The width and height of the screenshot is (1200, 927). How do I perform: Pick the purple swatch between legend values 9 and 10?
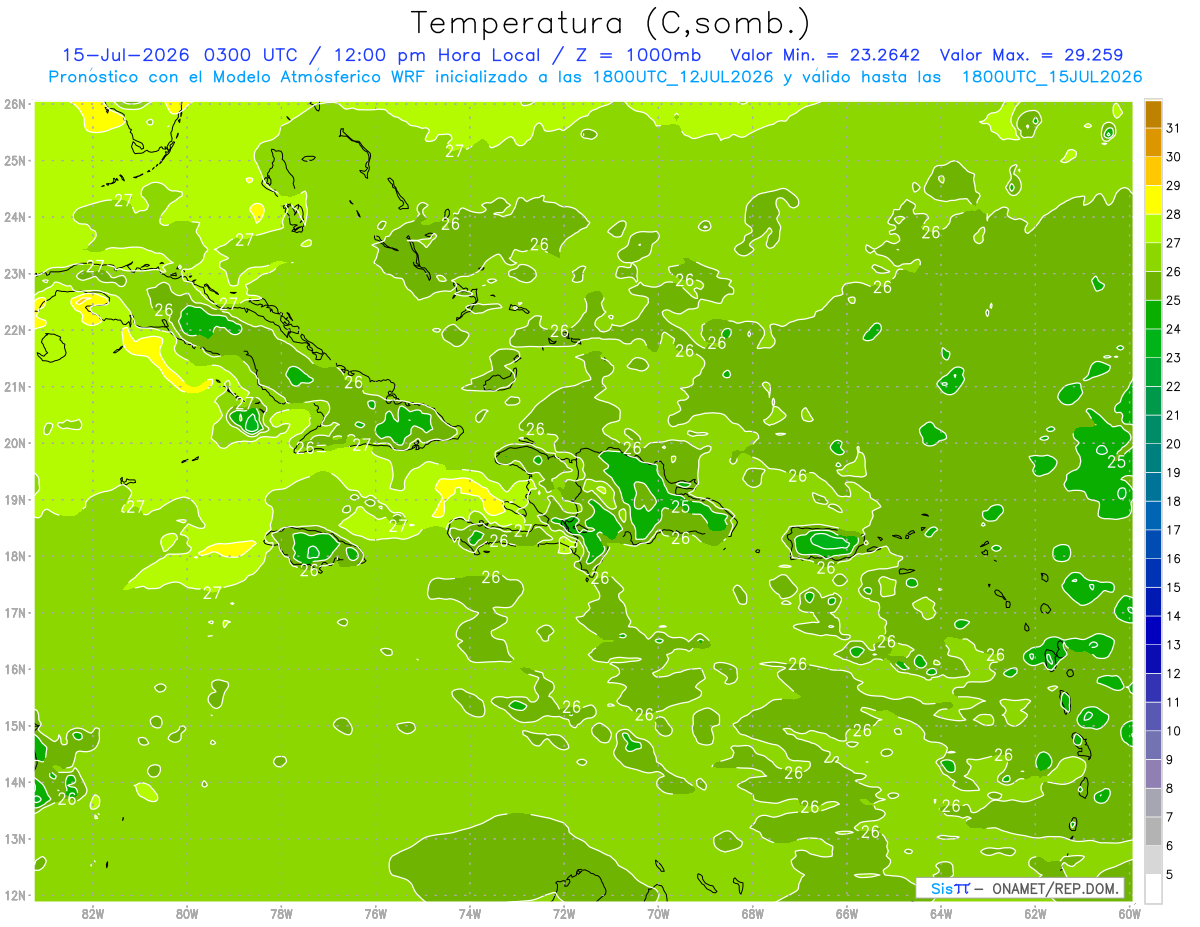pos(1153,745)
